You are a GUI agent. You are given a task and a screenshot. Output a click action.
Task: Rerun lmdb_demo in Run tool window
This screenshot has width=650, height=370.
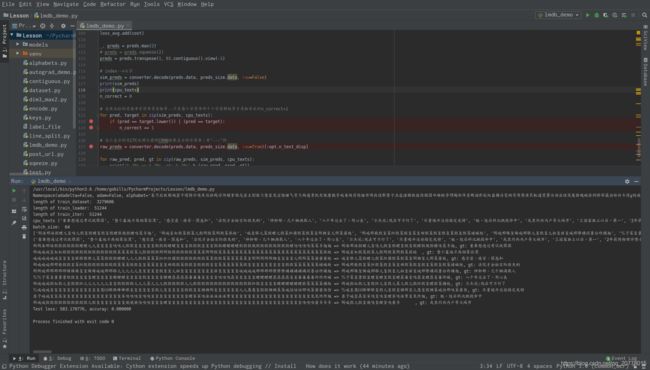point(14,191)
